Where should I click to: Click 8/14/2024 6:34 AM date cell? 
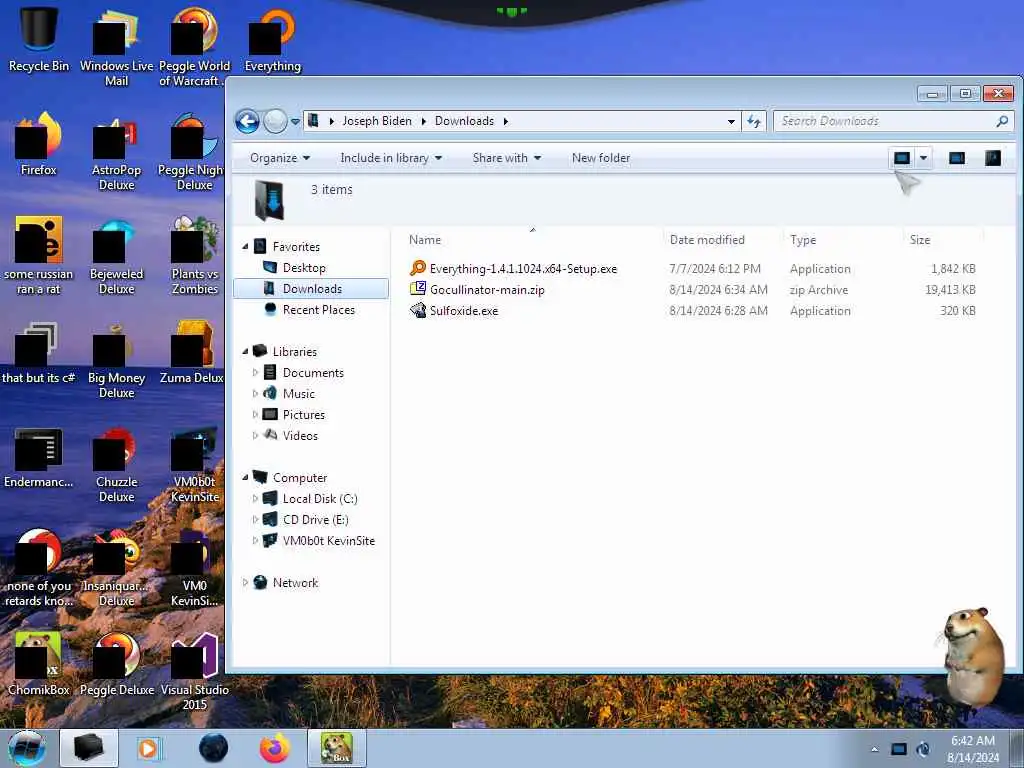click(718, 290)
